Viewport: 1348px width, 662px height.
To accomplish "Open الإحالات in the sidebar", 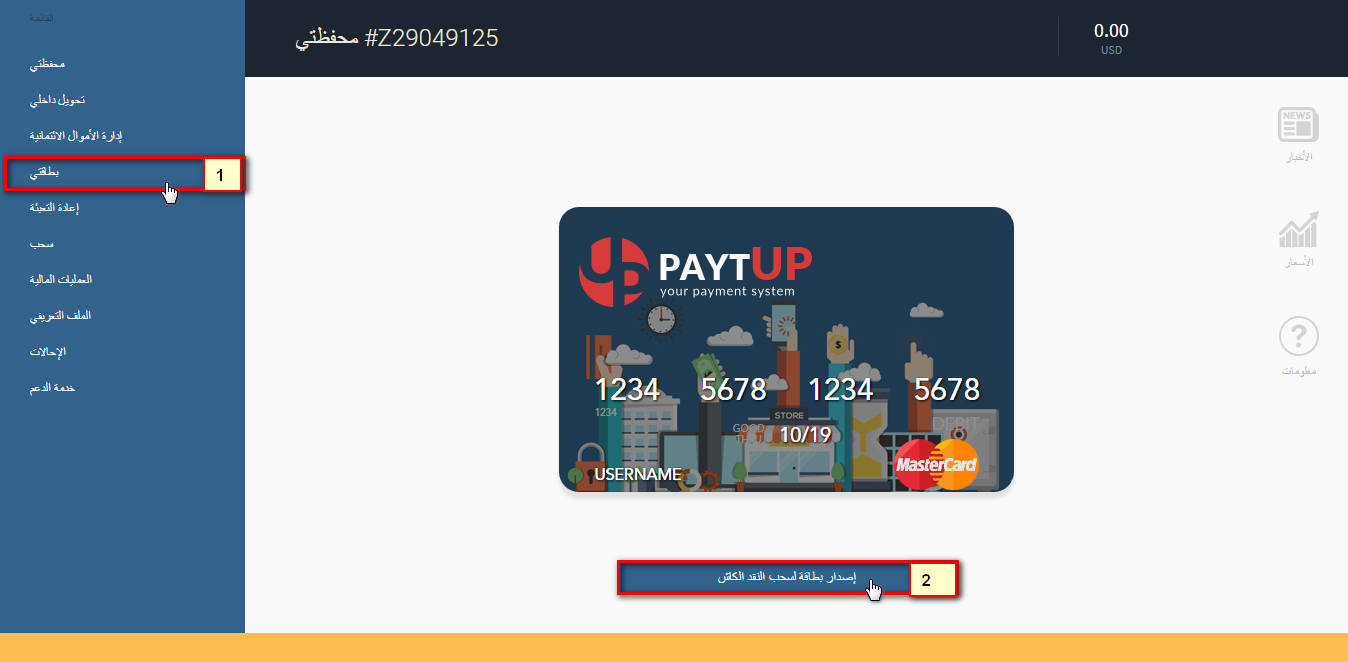I will point(47,352).
